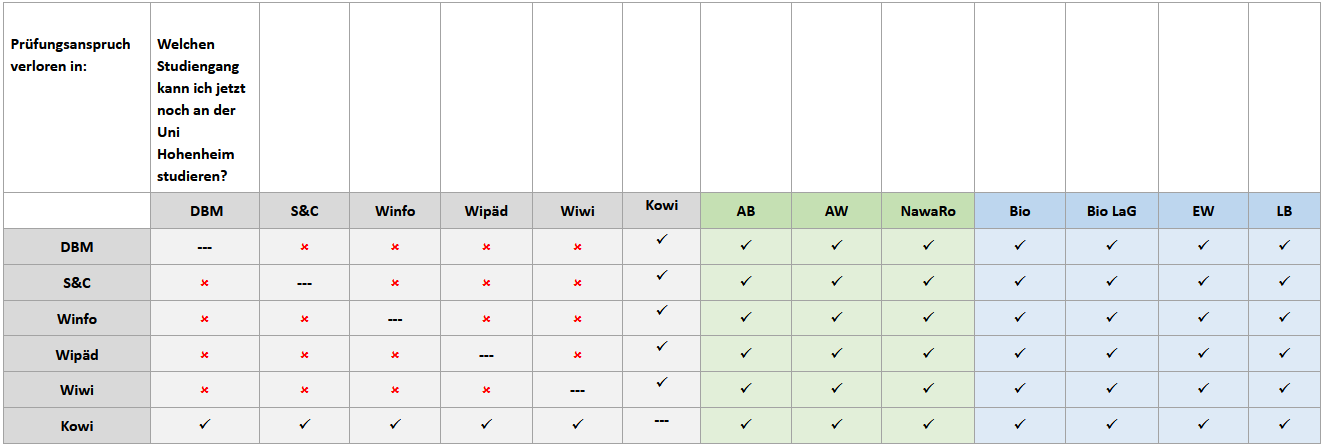1324x447 pixels.
Task: Select the checkmark in Kowi row, Bio LaG column
Action: (x=1111, y=424)
